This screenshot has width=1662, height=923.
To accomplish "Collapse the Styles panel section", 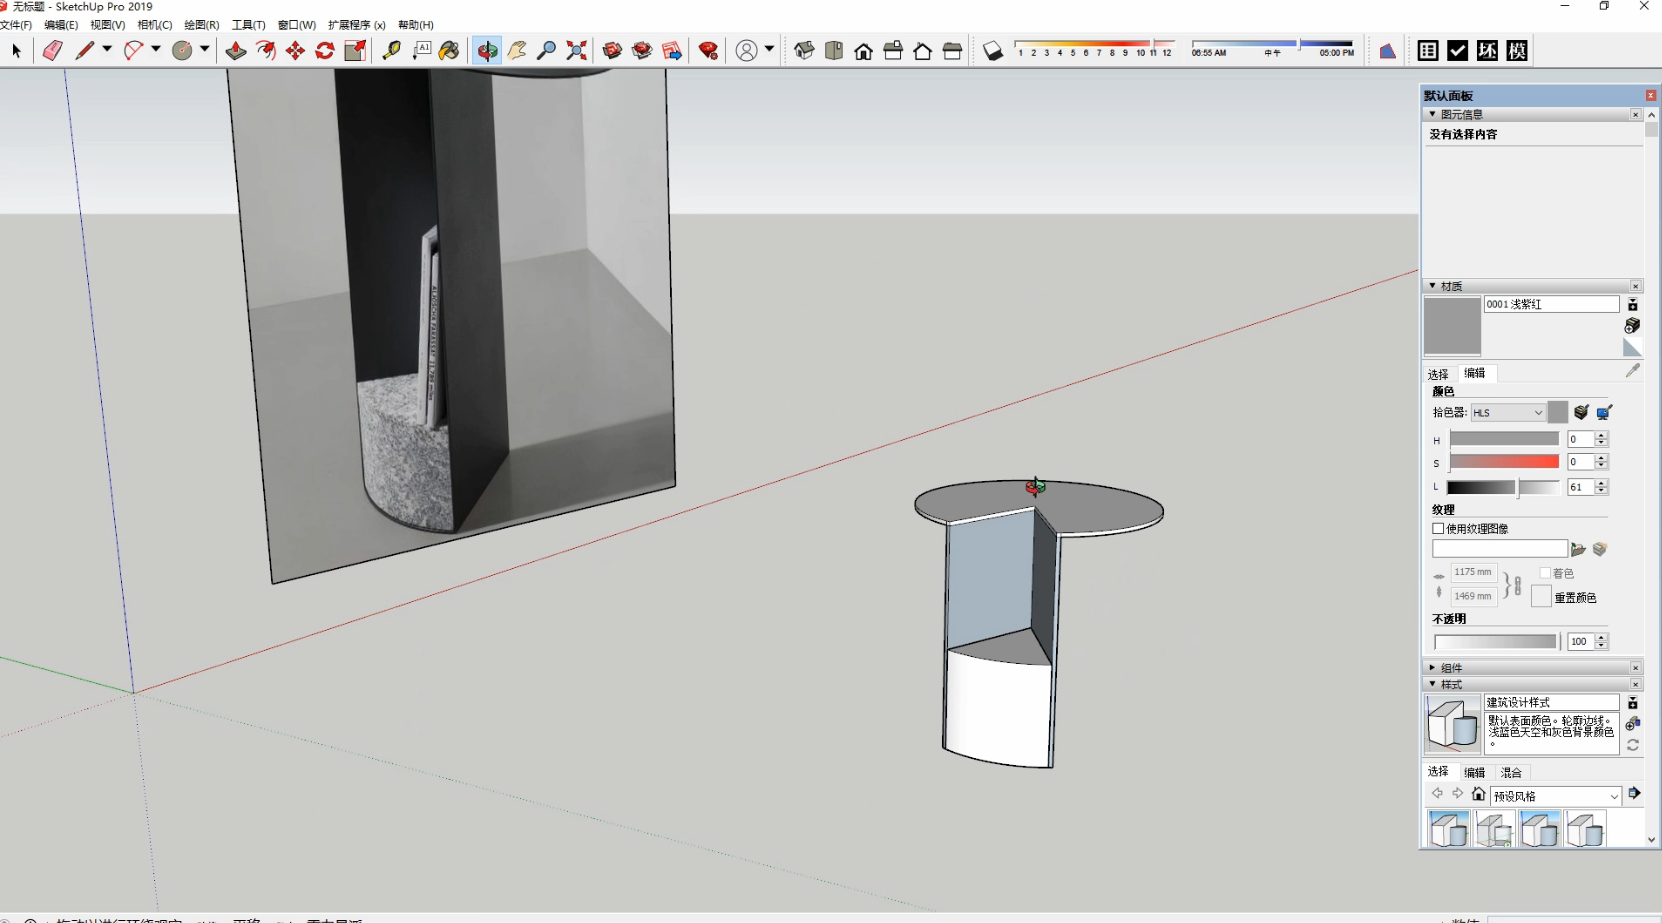I will click(x=1432, y=684).
